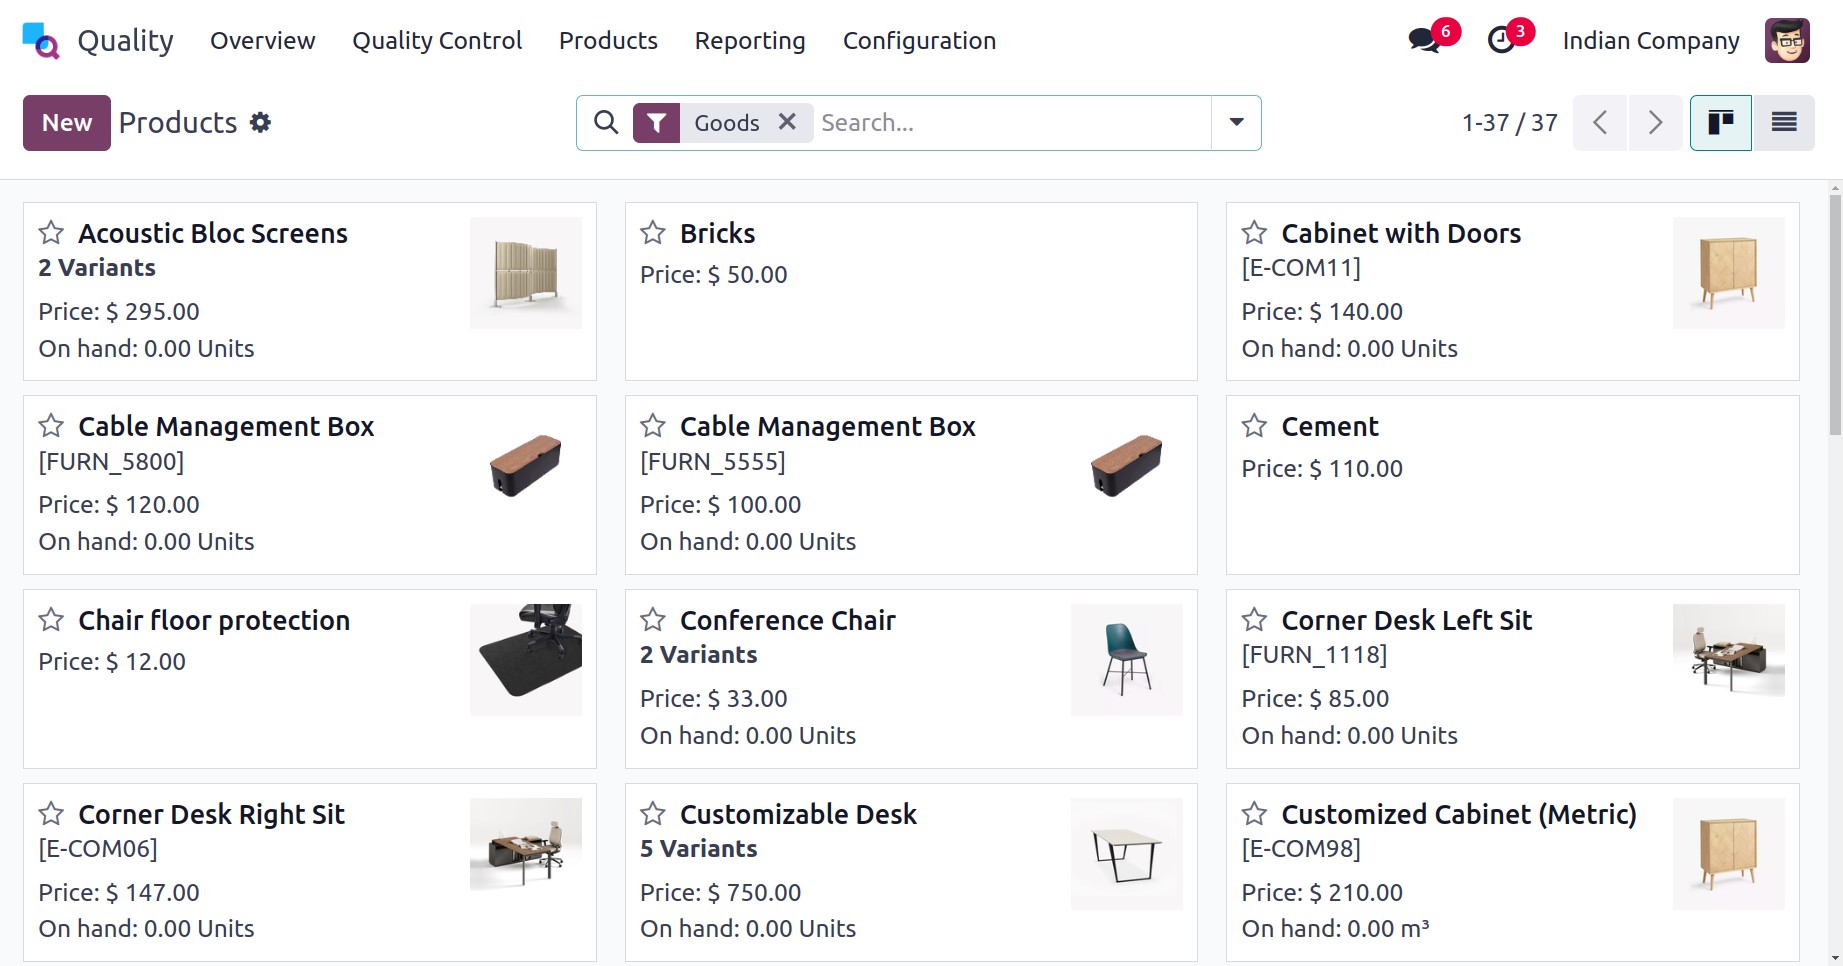Open the messages conversation icon
The image size is (1843, 966).
(1423, 41)
